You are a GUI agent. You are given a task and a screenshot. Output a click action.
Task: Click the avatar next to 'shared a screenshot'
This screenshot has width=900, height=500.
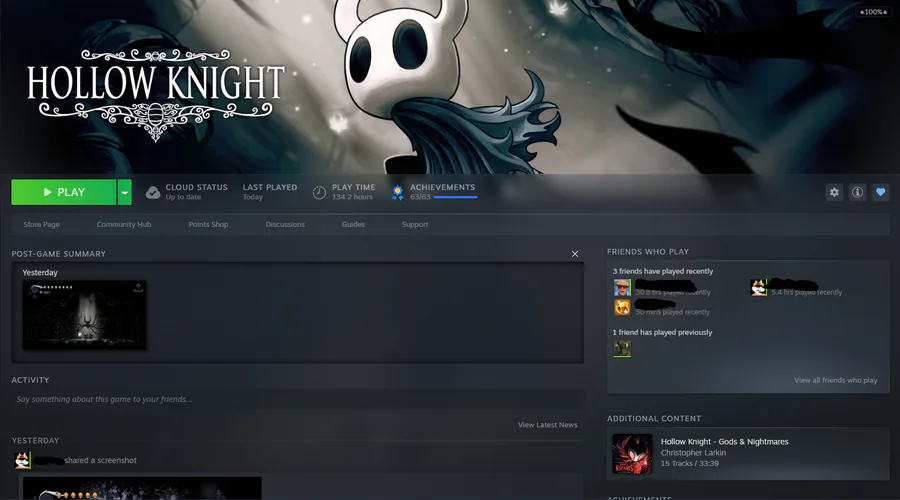pos(22,460)
